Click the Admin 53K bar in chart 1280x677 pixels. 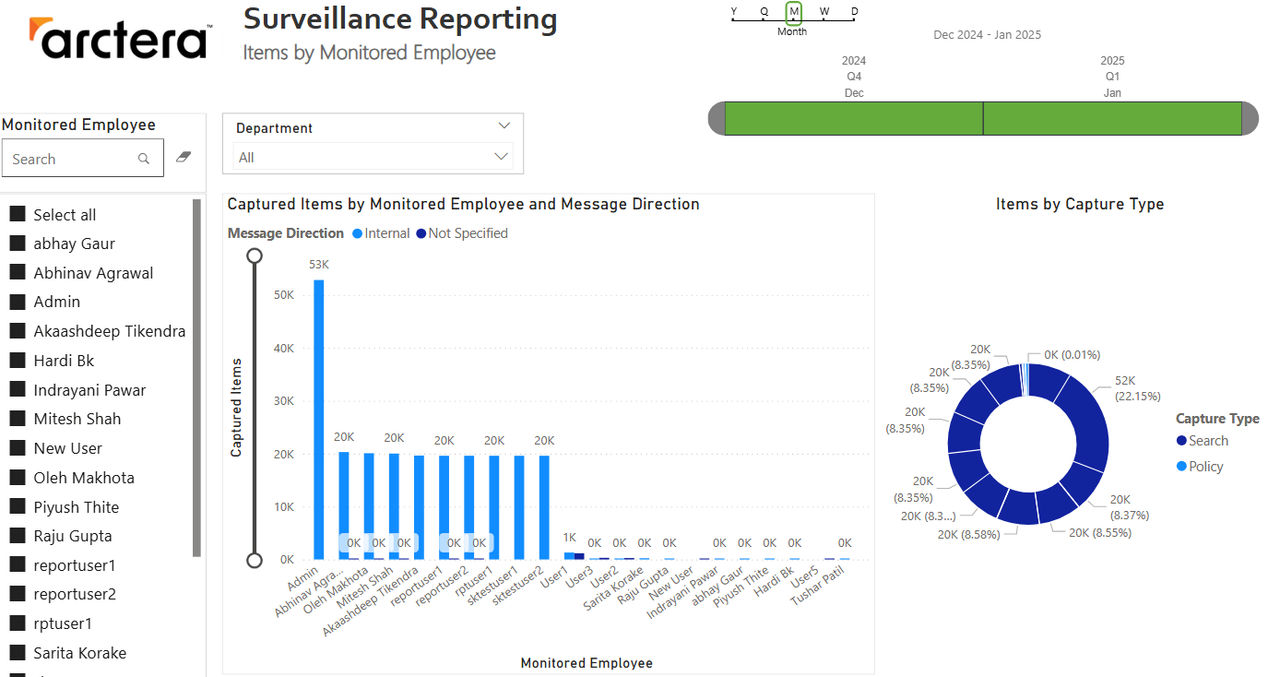tap(319, 419)
